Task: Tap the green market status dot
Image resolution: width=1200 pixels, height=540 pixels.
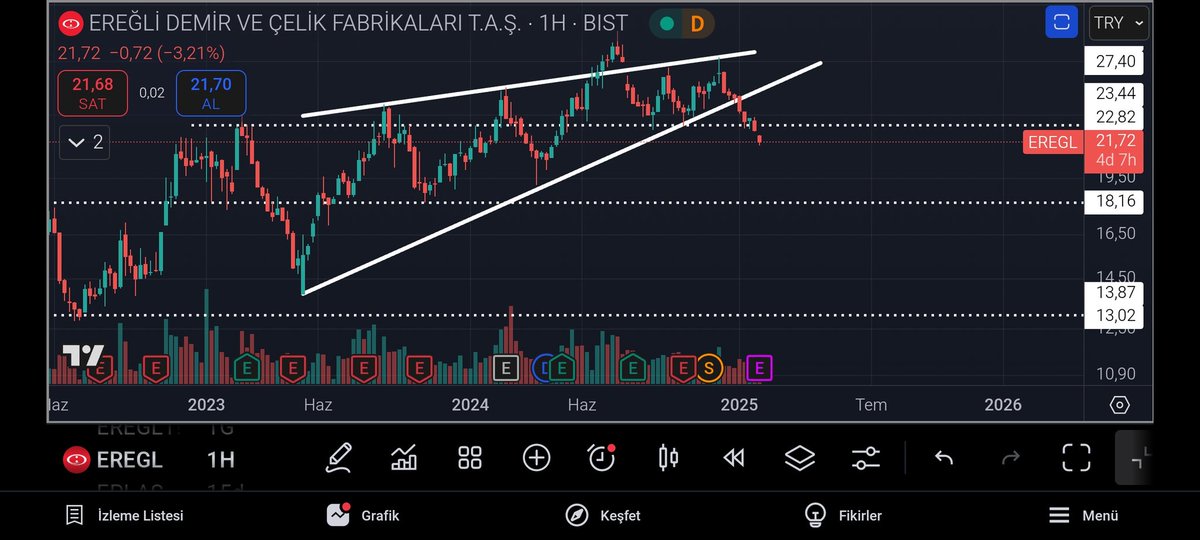Action: (667, 23)
